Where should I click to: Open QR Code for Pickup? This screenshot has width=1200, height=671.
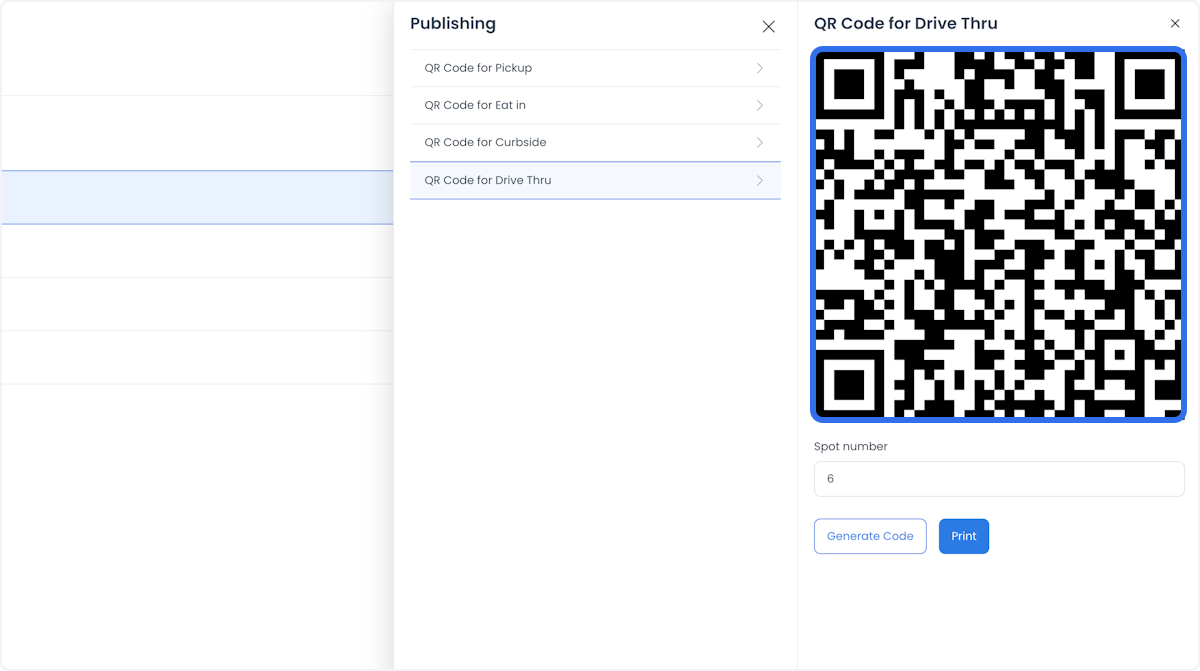pyautogui.click(x=595, y=68)
